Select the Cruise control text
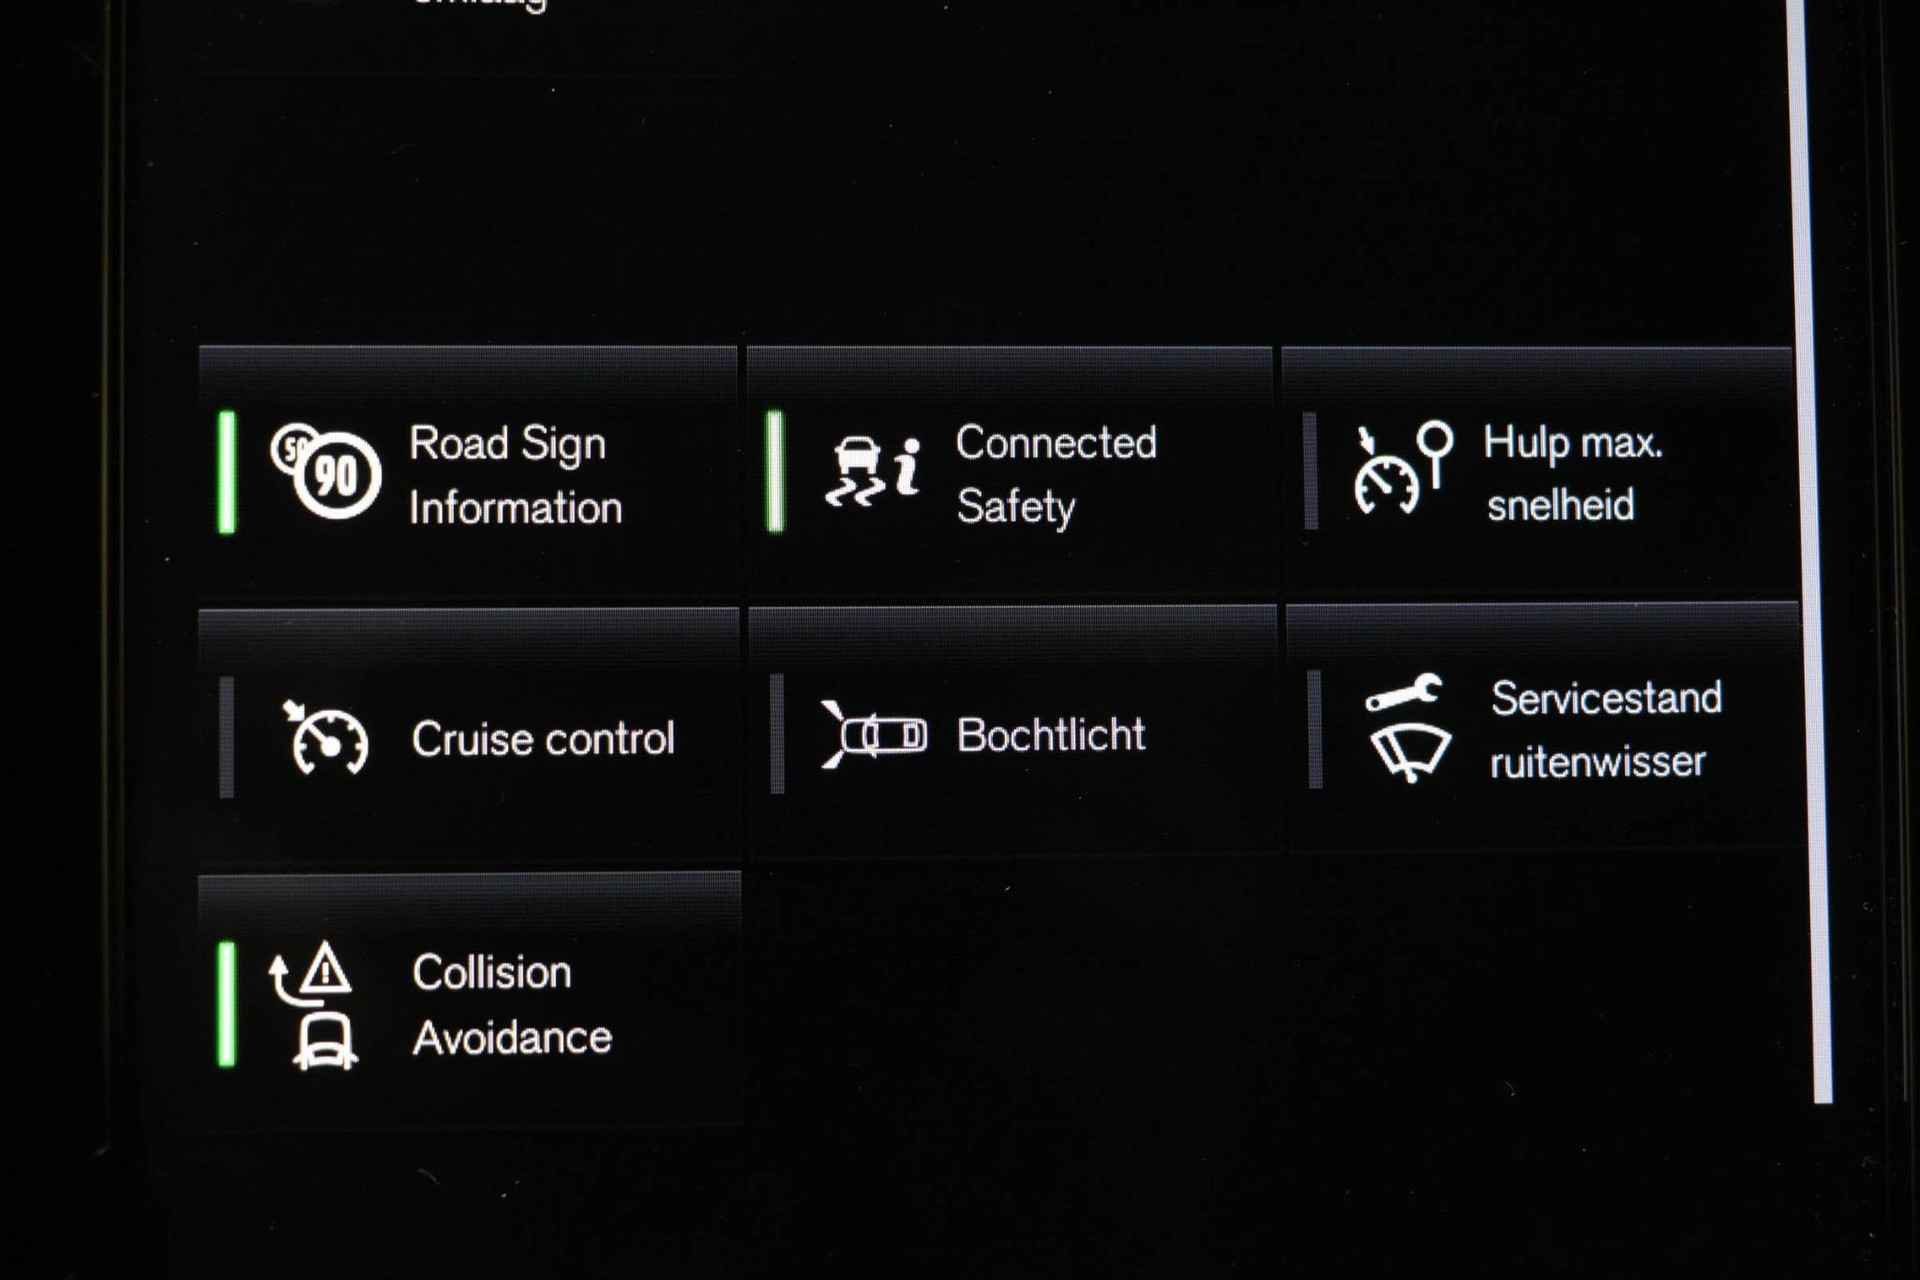Viewport: 1920px width, 1280px height. point(543,739)
